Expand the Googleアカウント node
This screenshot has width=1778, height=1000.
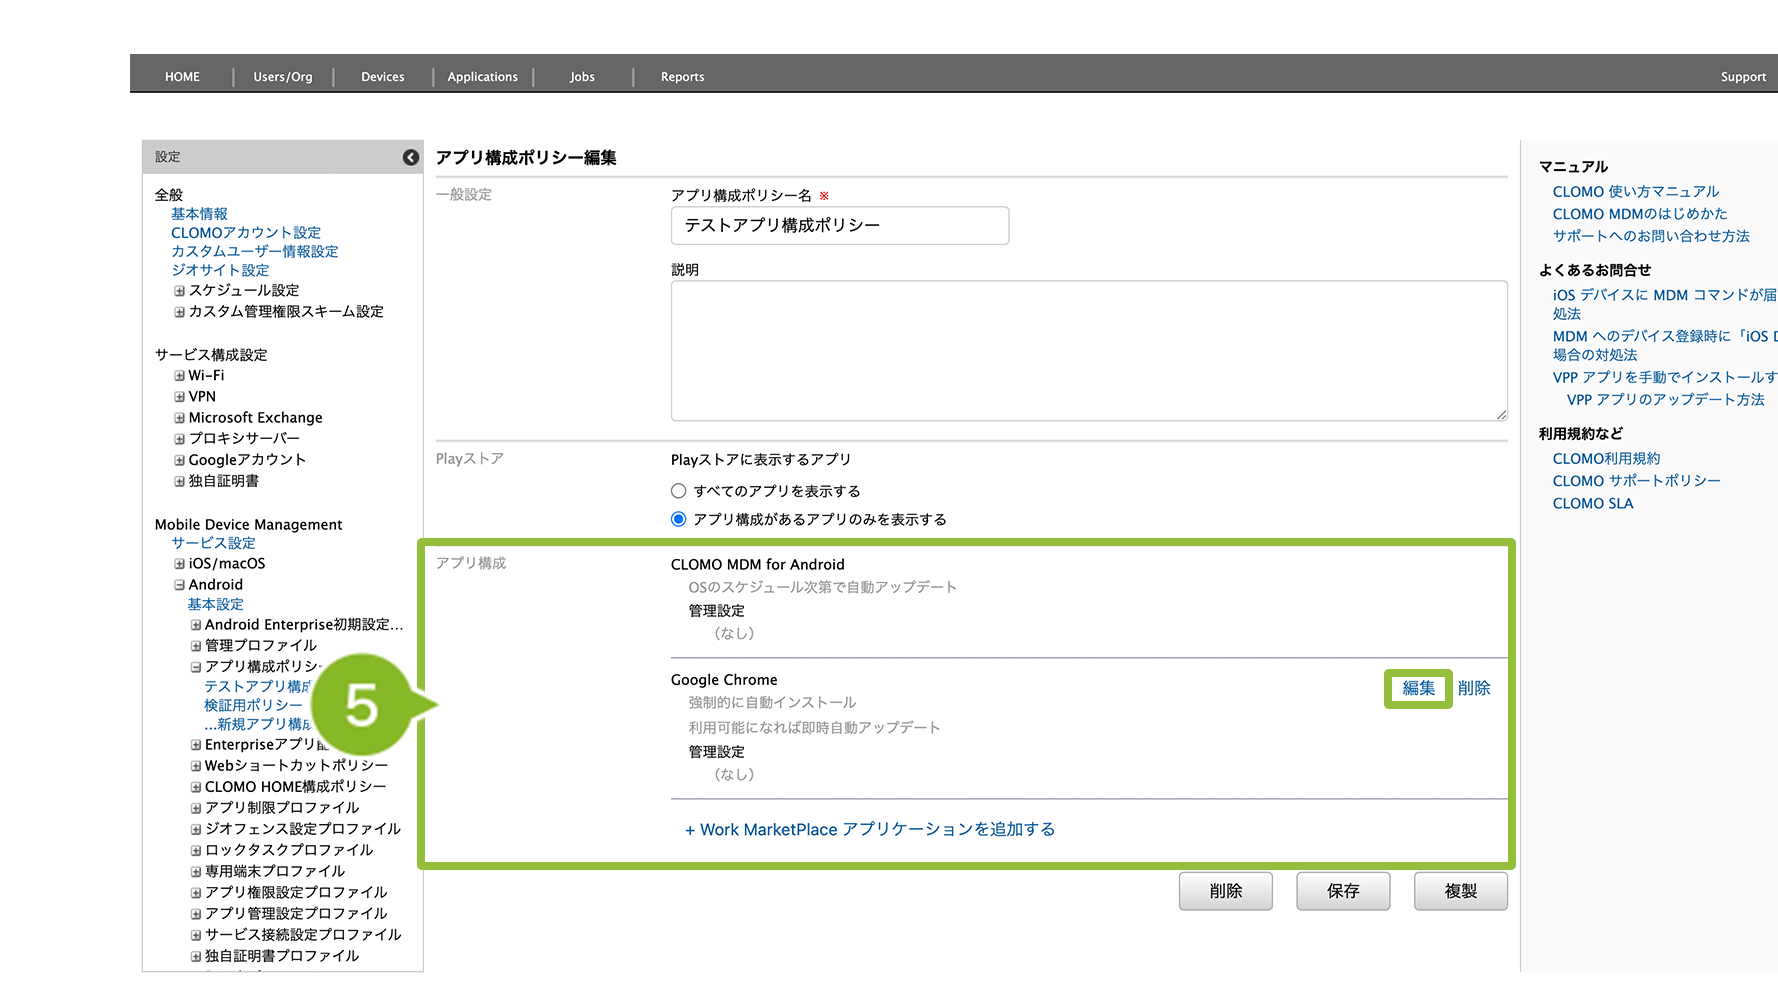click(180, 460)
